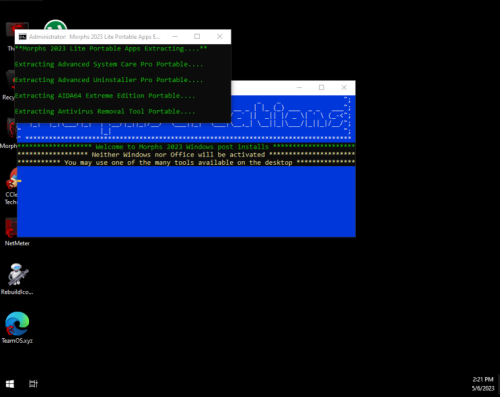Select the partially hidden Morph desktop icon
This screenshot has height=397, width=500.
[9, 133]
